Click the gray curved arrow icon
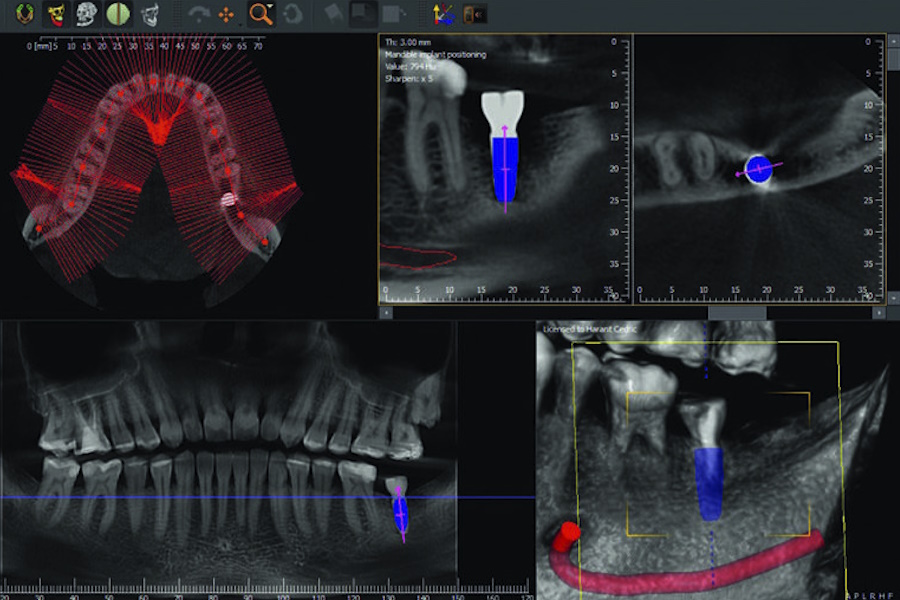 [x=198, y=14]
